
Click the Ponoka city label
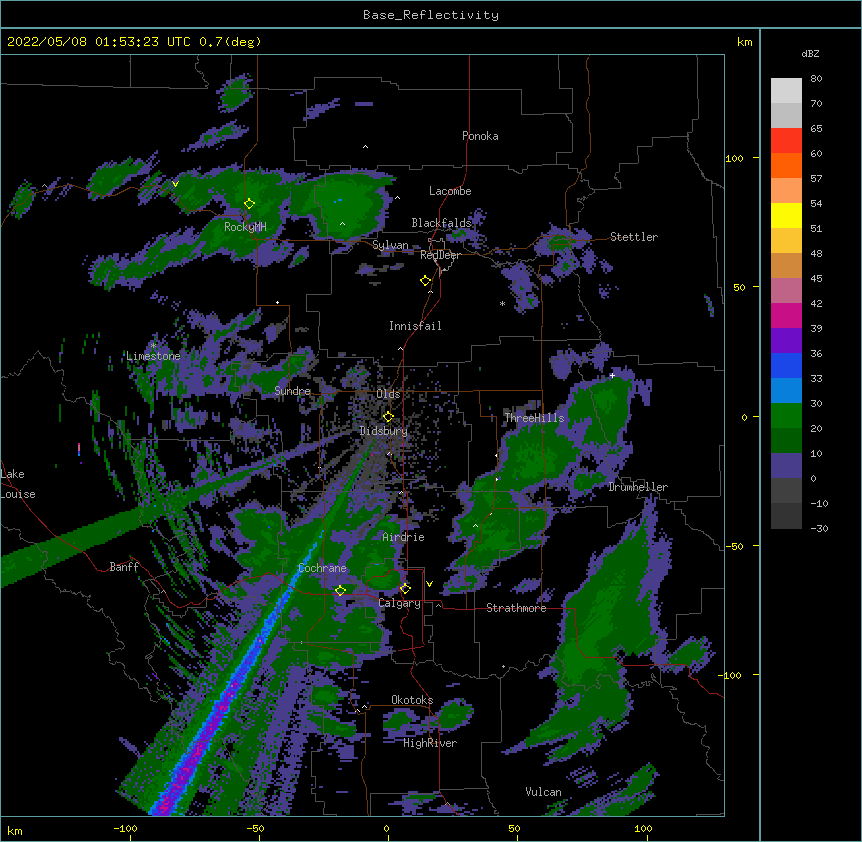click(480, 136)
